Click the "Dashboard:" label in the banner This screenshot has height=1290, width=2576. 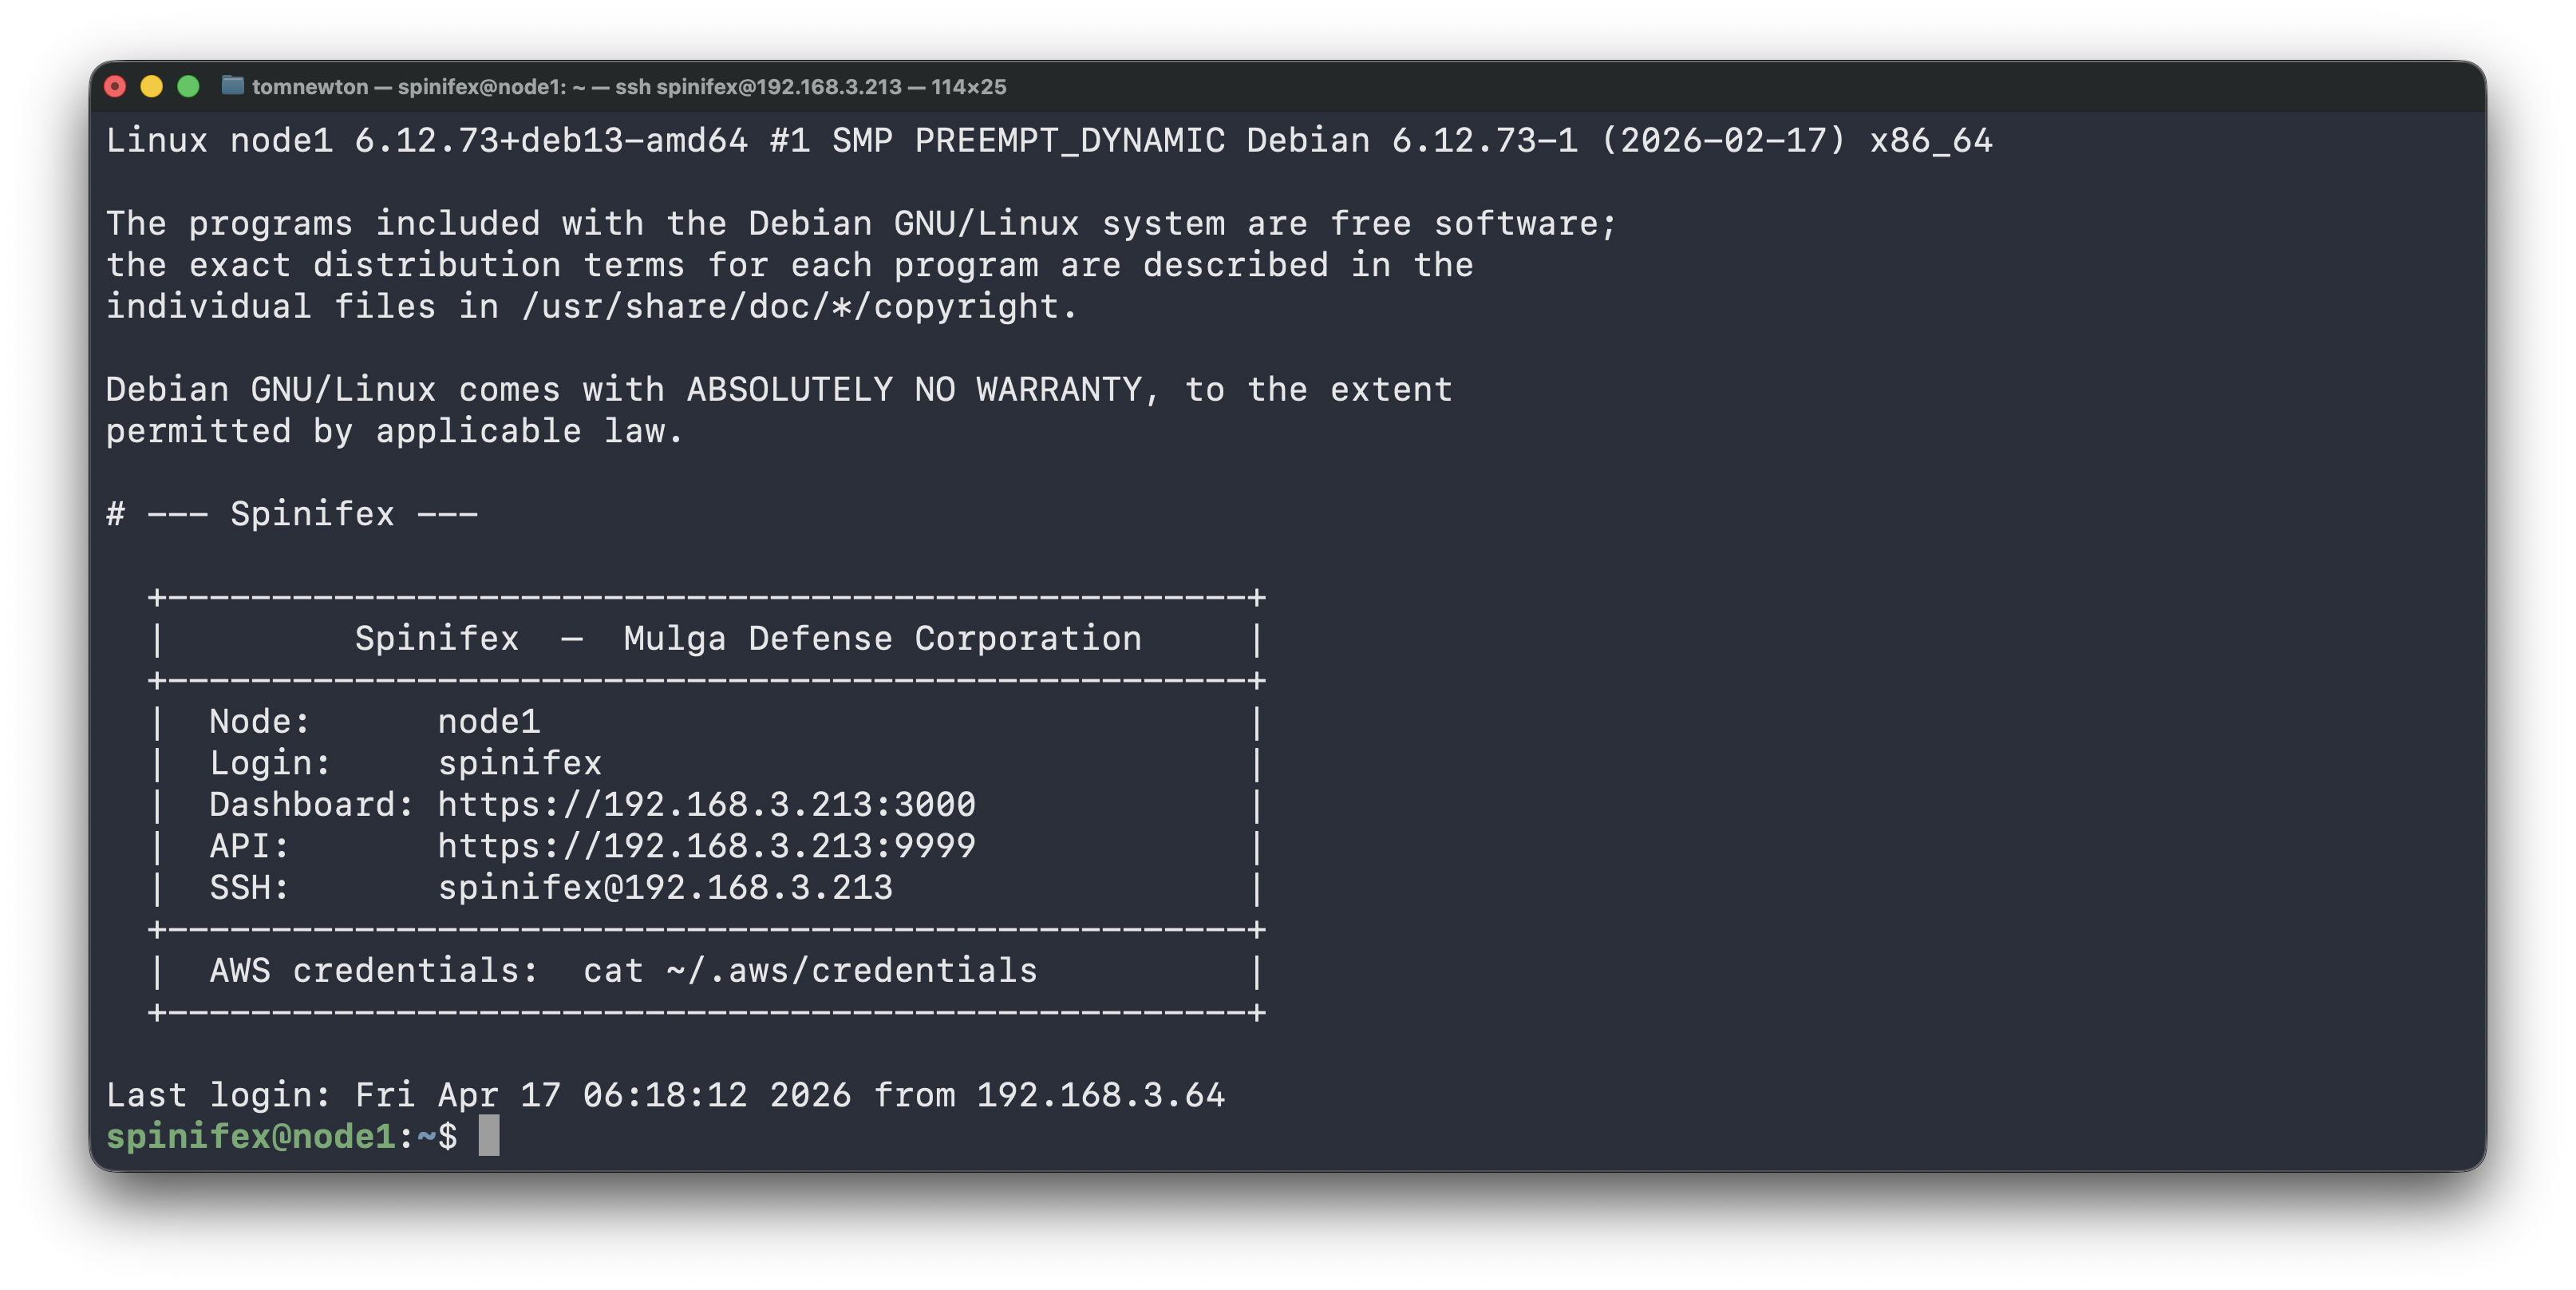coord(311,805)
